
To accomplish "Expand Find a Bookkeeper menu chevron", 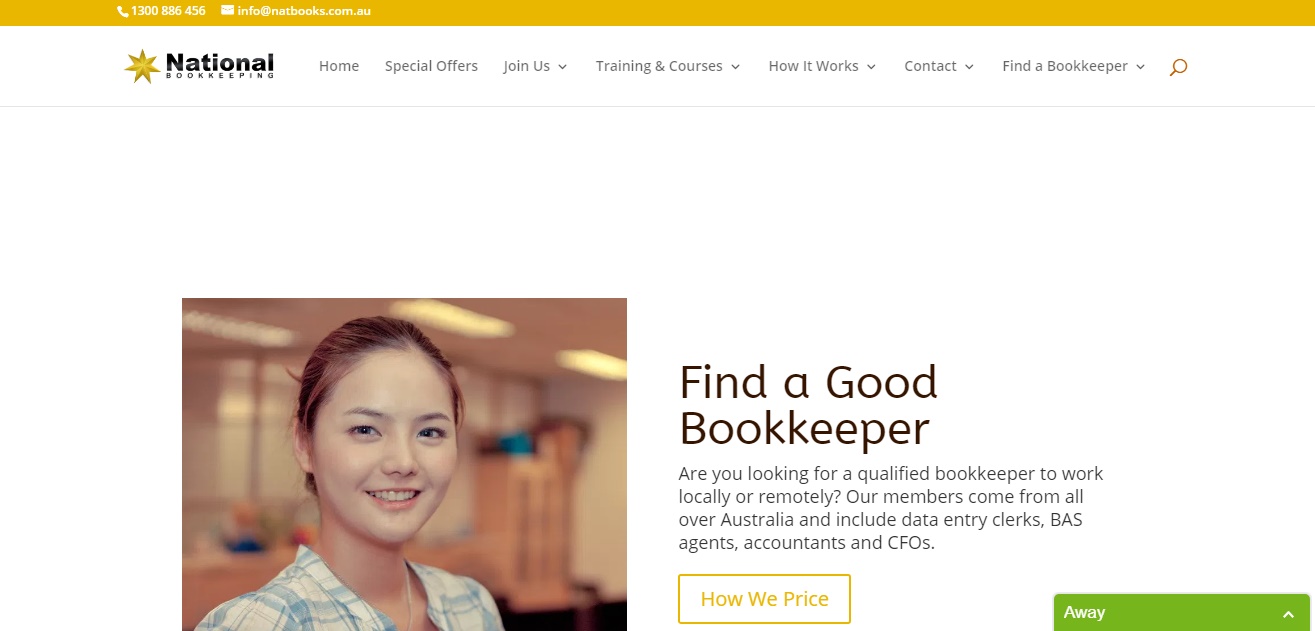I will point(1140,67).
